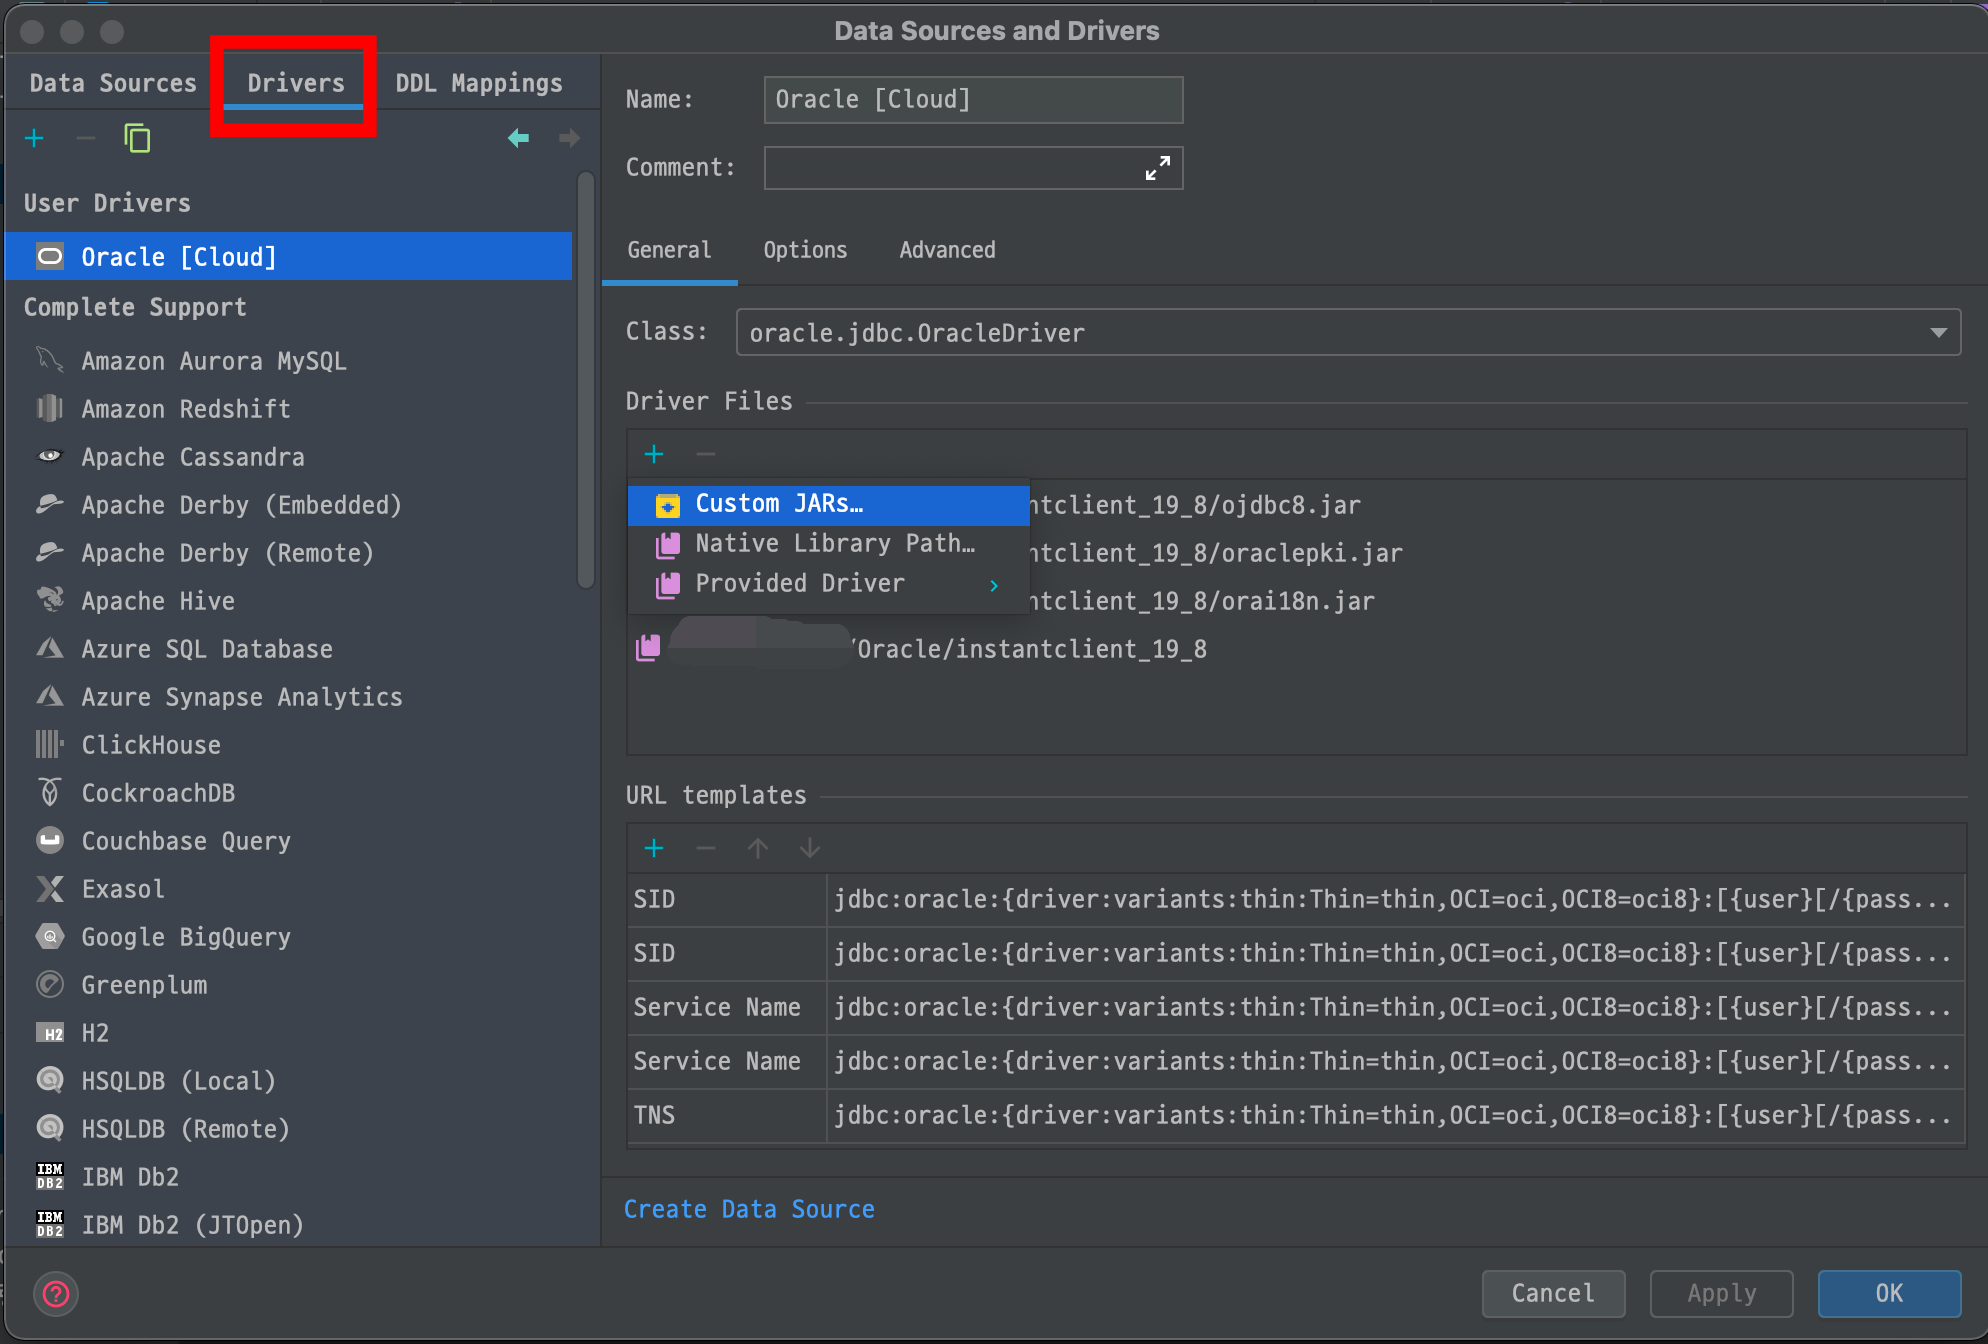The height and width of the screenshot is (1344, 1988).
Task: Expand the Comment field with the arrows icon
Action: click(x=1157, y=168)
